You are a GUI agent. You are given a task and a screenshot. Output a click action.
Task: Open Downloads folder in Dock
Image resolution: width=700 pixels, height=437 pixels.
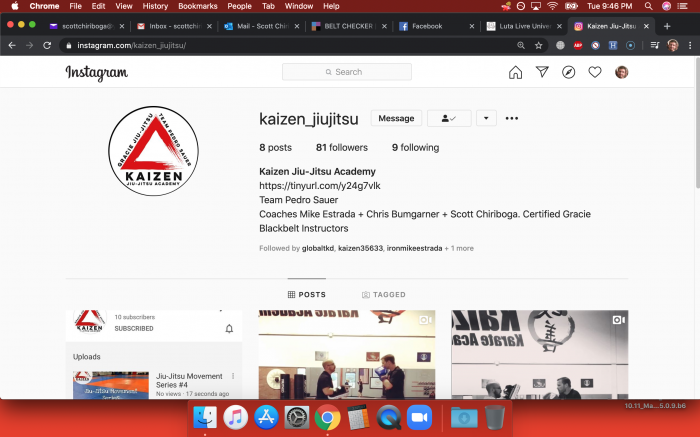coord(464,417)
